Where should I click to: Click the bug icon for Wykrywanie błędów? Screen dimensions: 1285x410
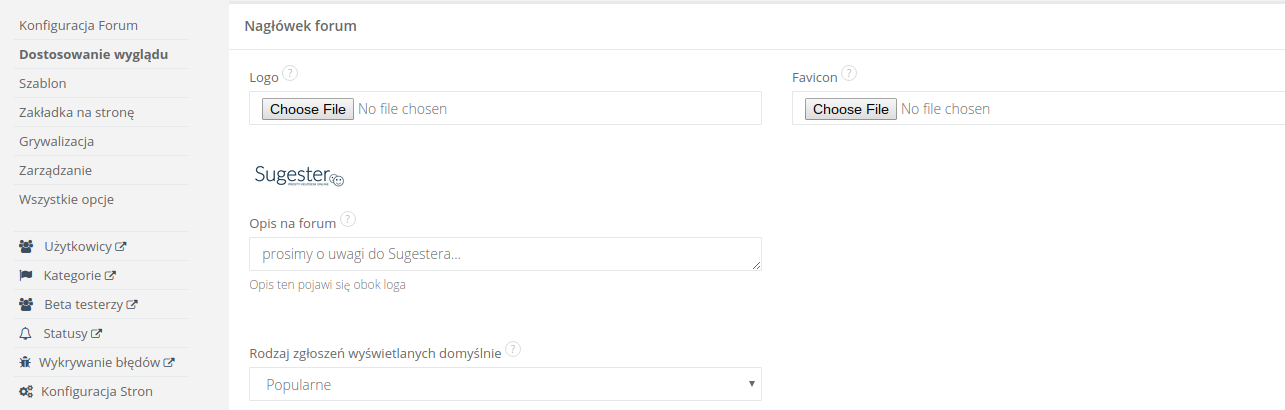(27, 362)
